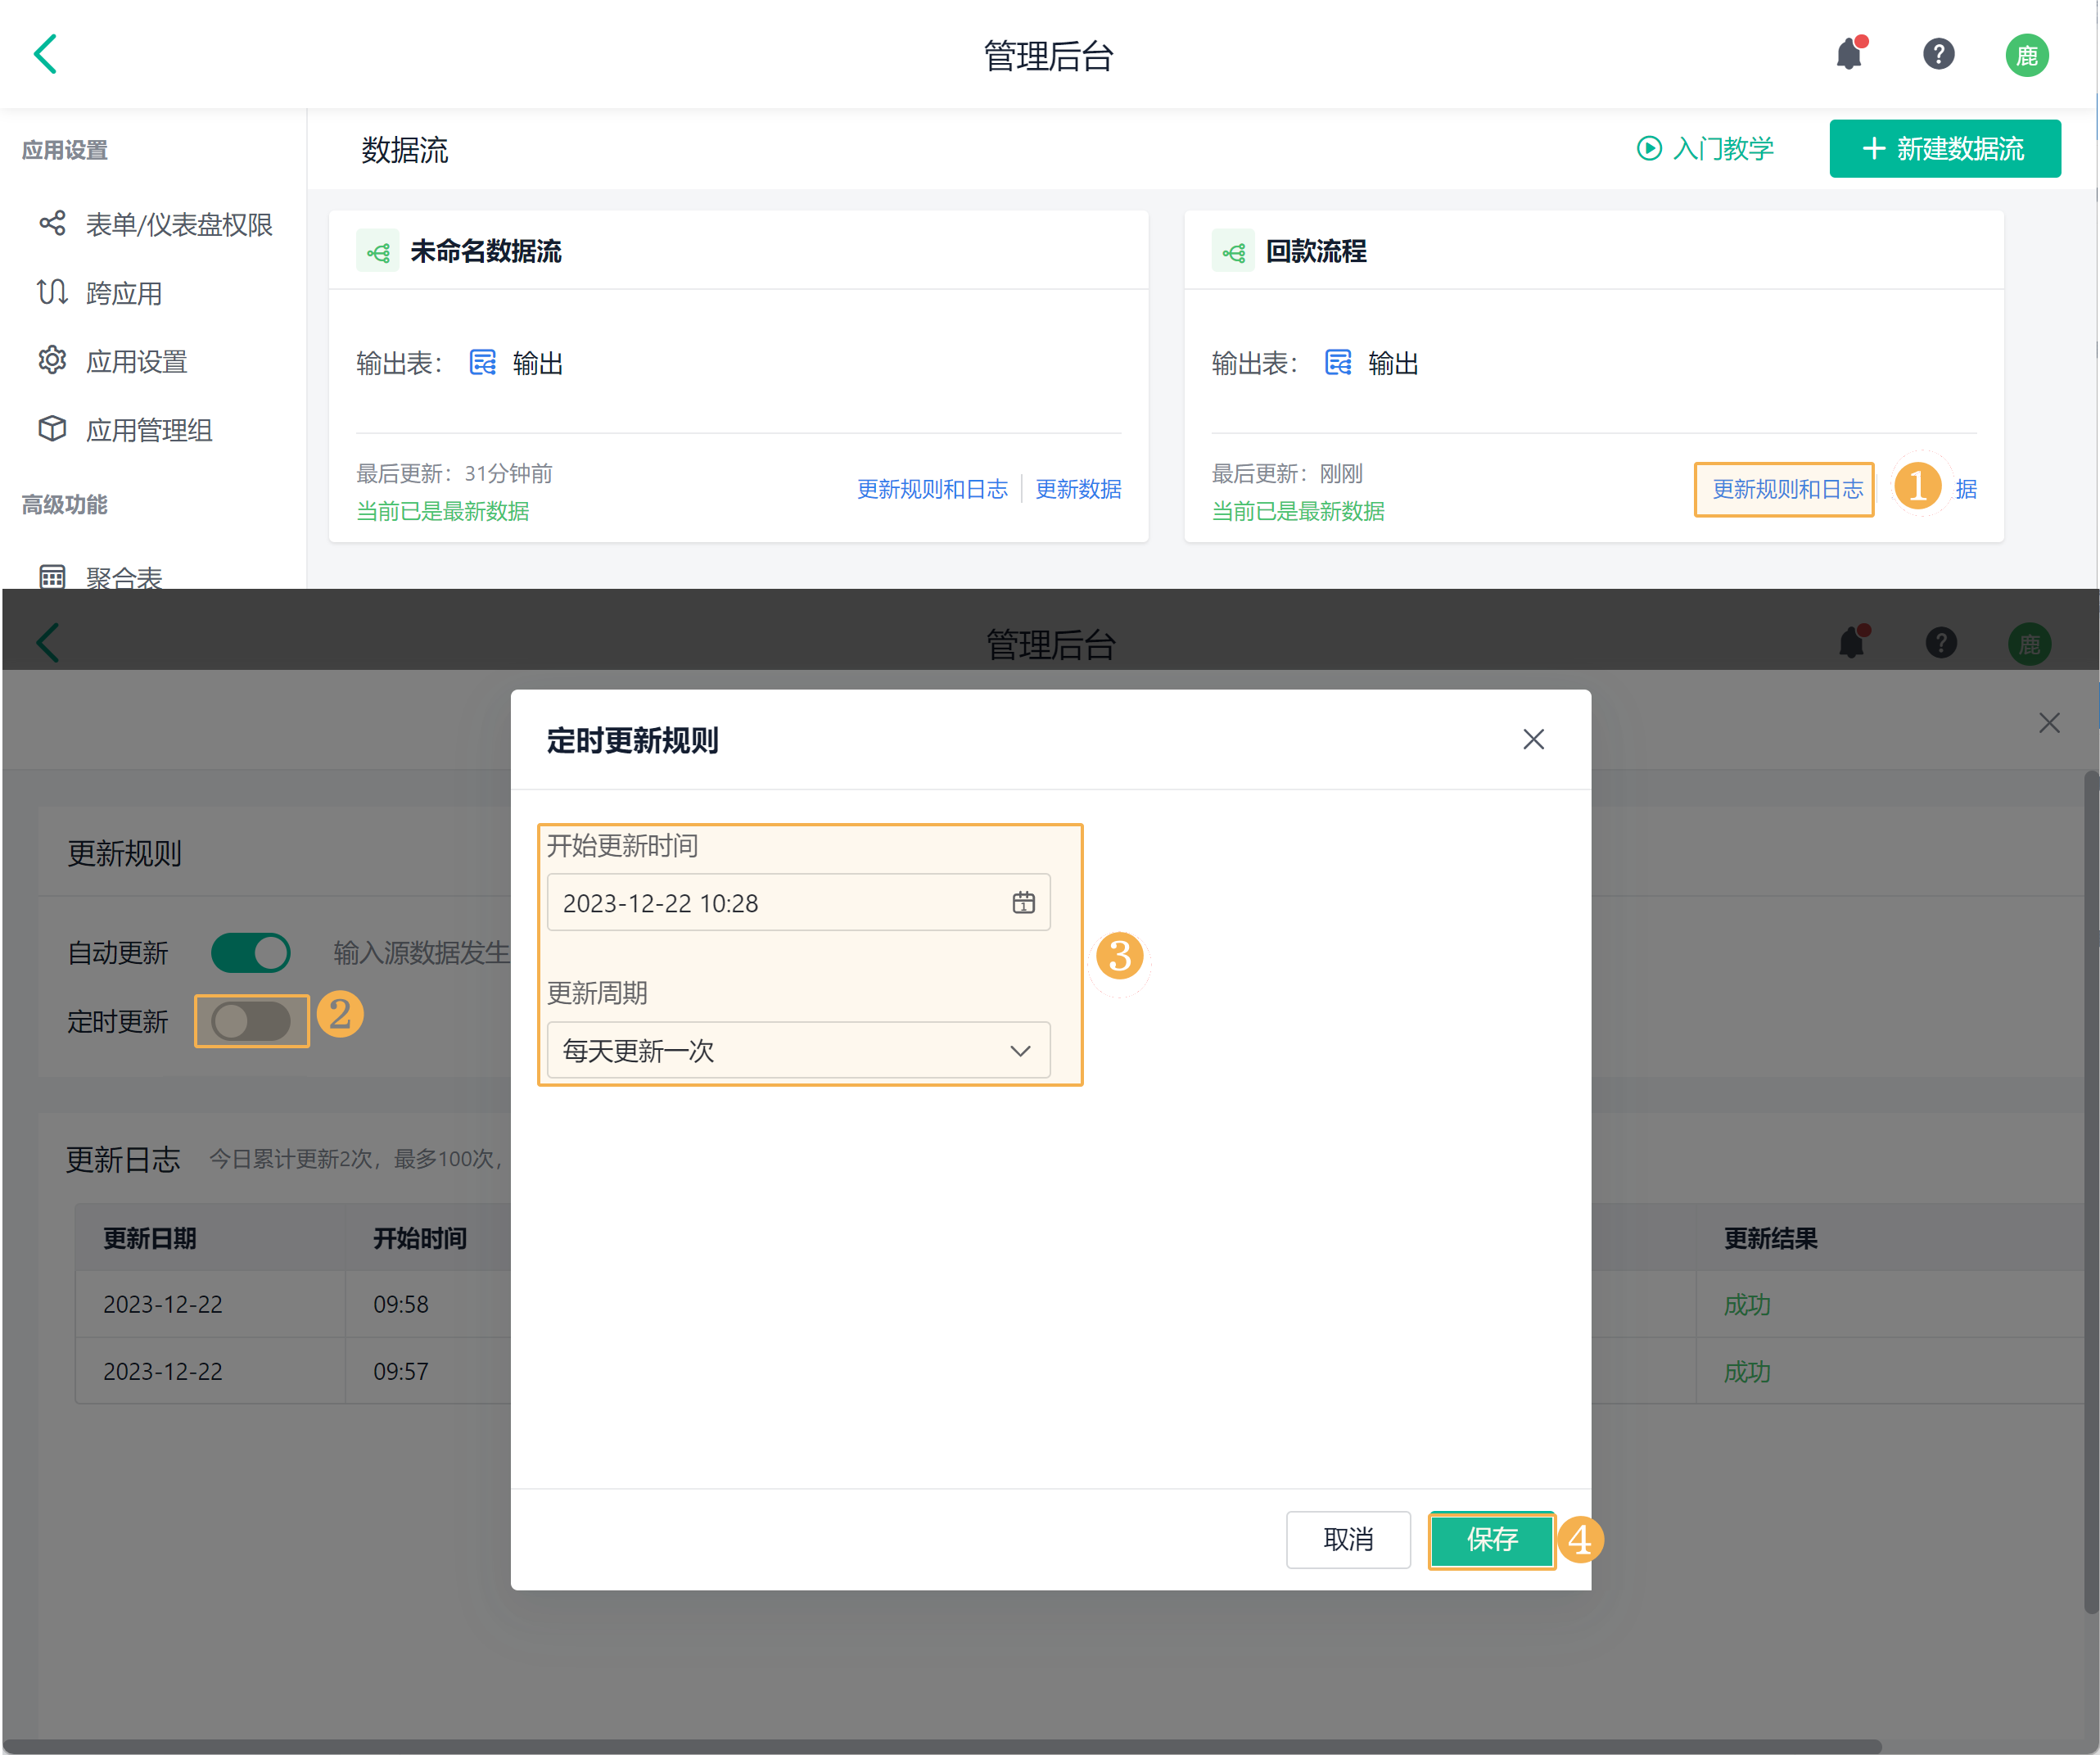
Task: Close the 定时更新规则 dialog
Action: [x=1533, y=740]
